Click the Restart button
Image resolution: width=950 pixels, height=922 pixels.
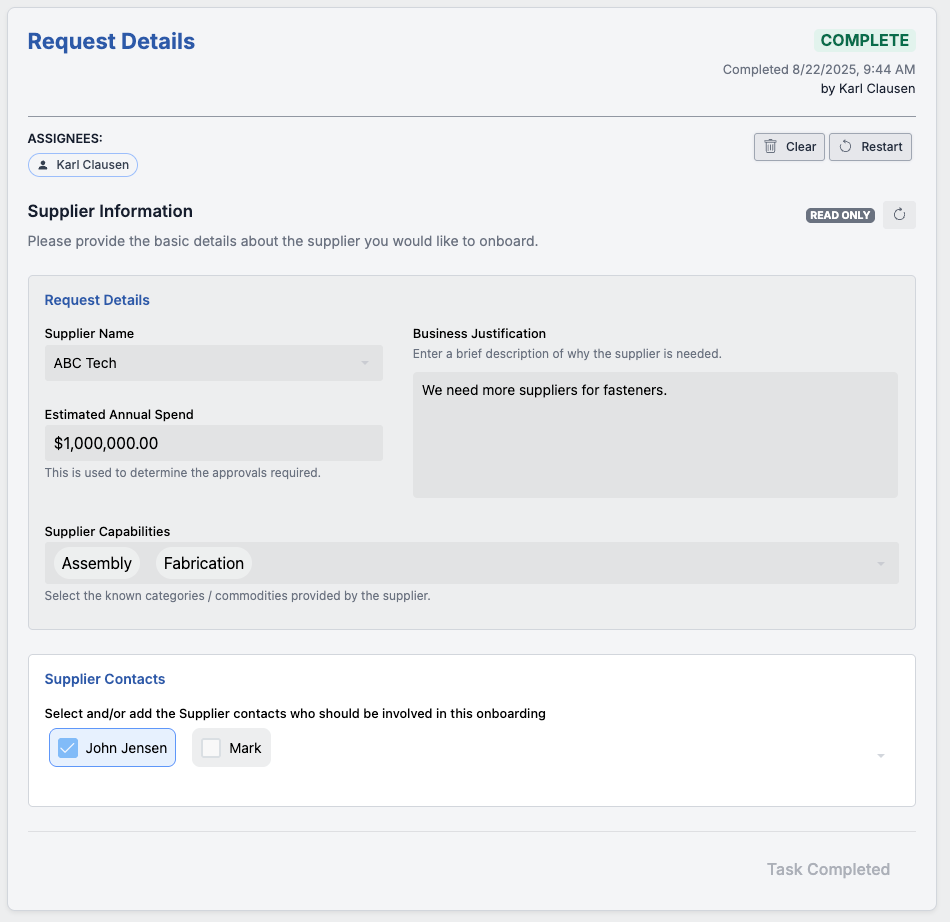(x=870, y=147)
